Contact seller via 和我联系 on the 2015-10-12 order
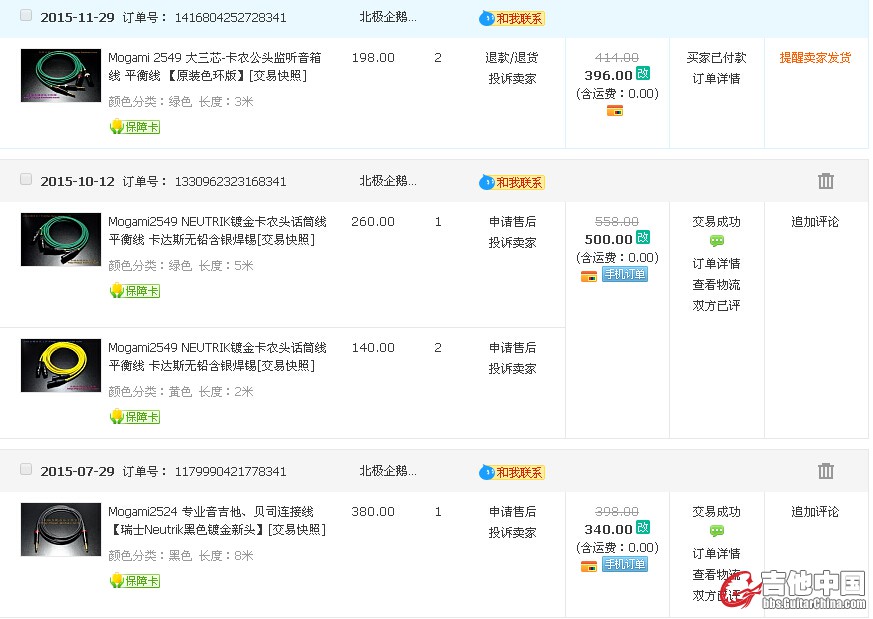Screen dimensions: 873x619 point(513,182)
